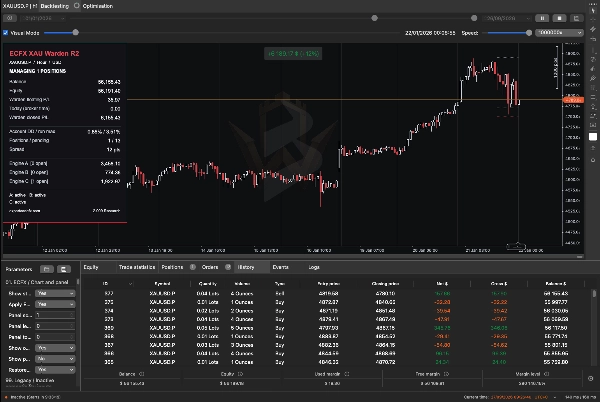Open the 'Restore...' Yes dropdown
Image resolution: width=600 pixels, height=402 pixels.
tap(55, 370)
